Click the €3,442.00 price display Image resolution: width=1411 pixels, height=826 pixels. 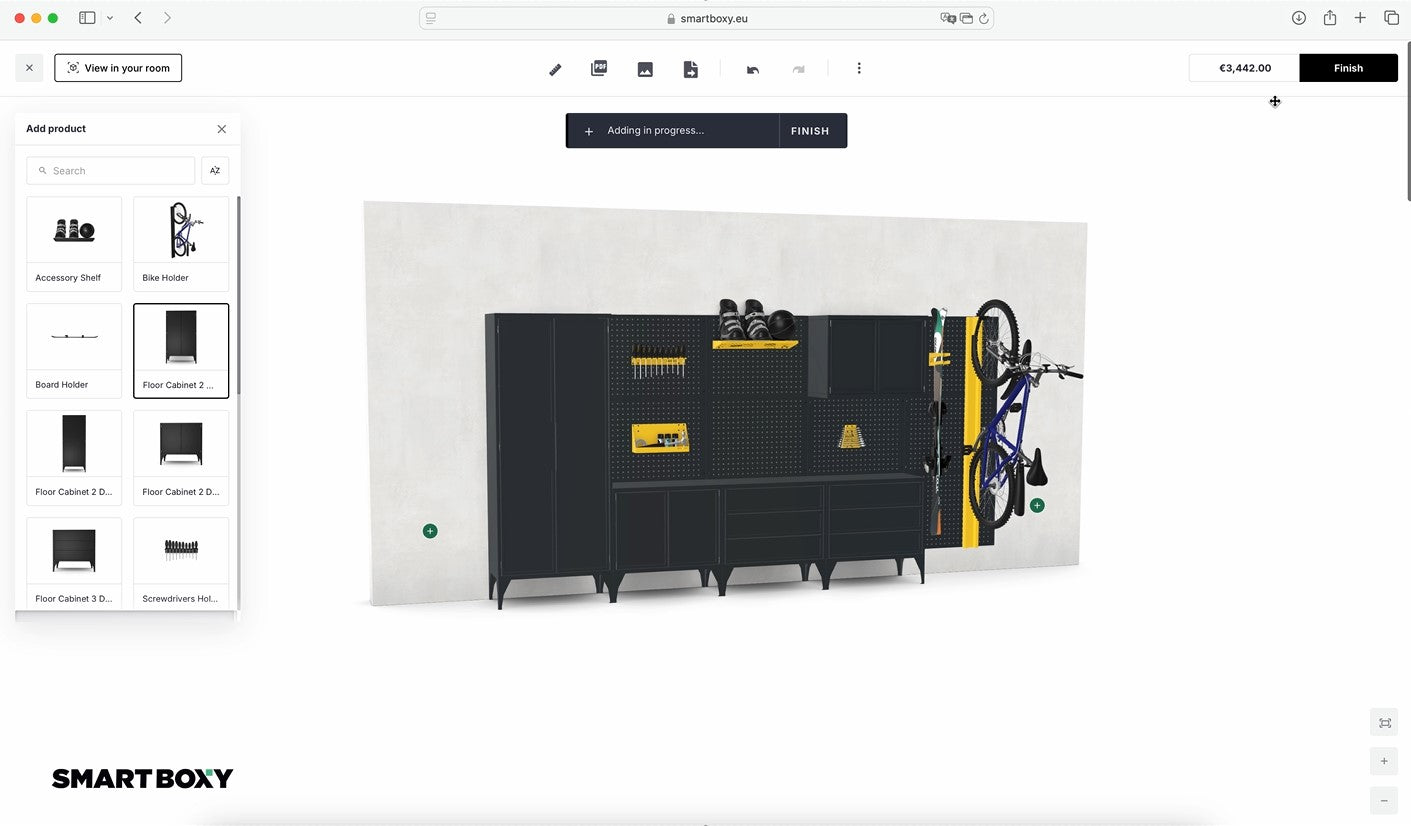point(1243,67)
